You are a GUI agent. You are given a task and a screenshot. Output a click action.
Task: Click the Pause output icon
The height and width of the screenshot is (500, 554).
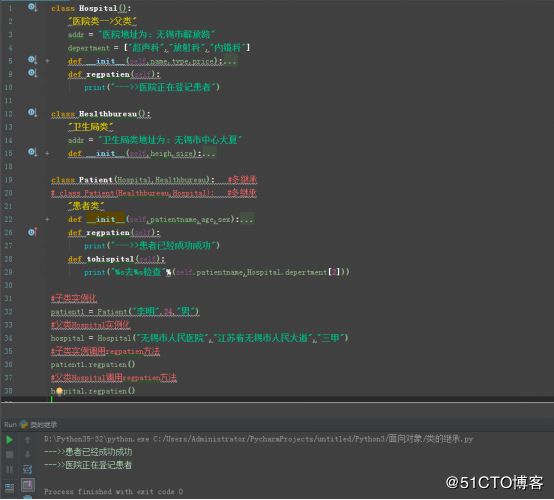[x=10, y=469]
